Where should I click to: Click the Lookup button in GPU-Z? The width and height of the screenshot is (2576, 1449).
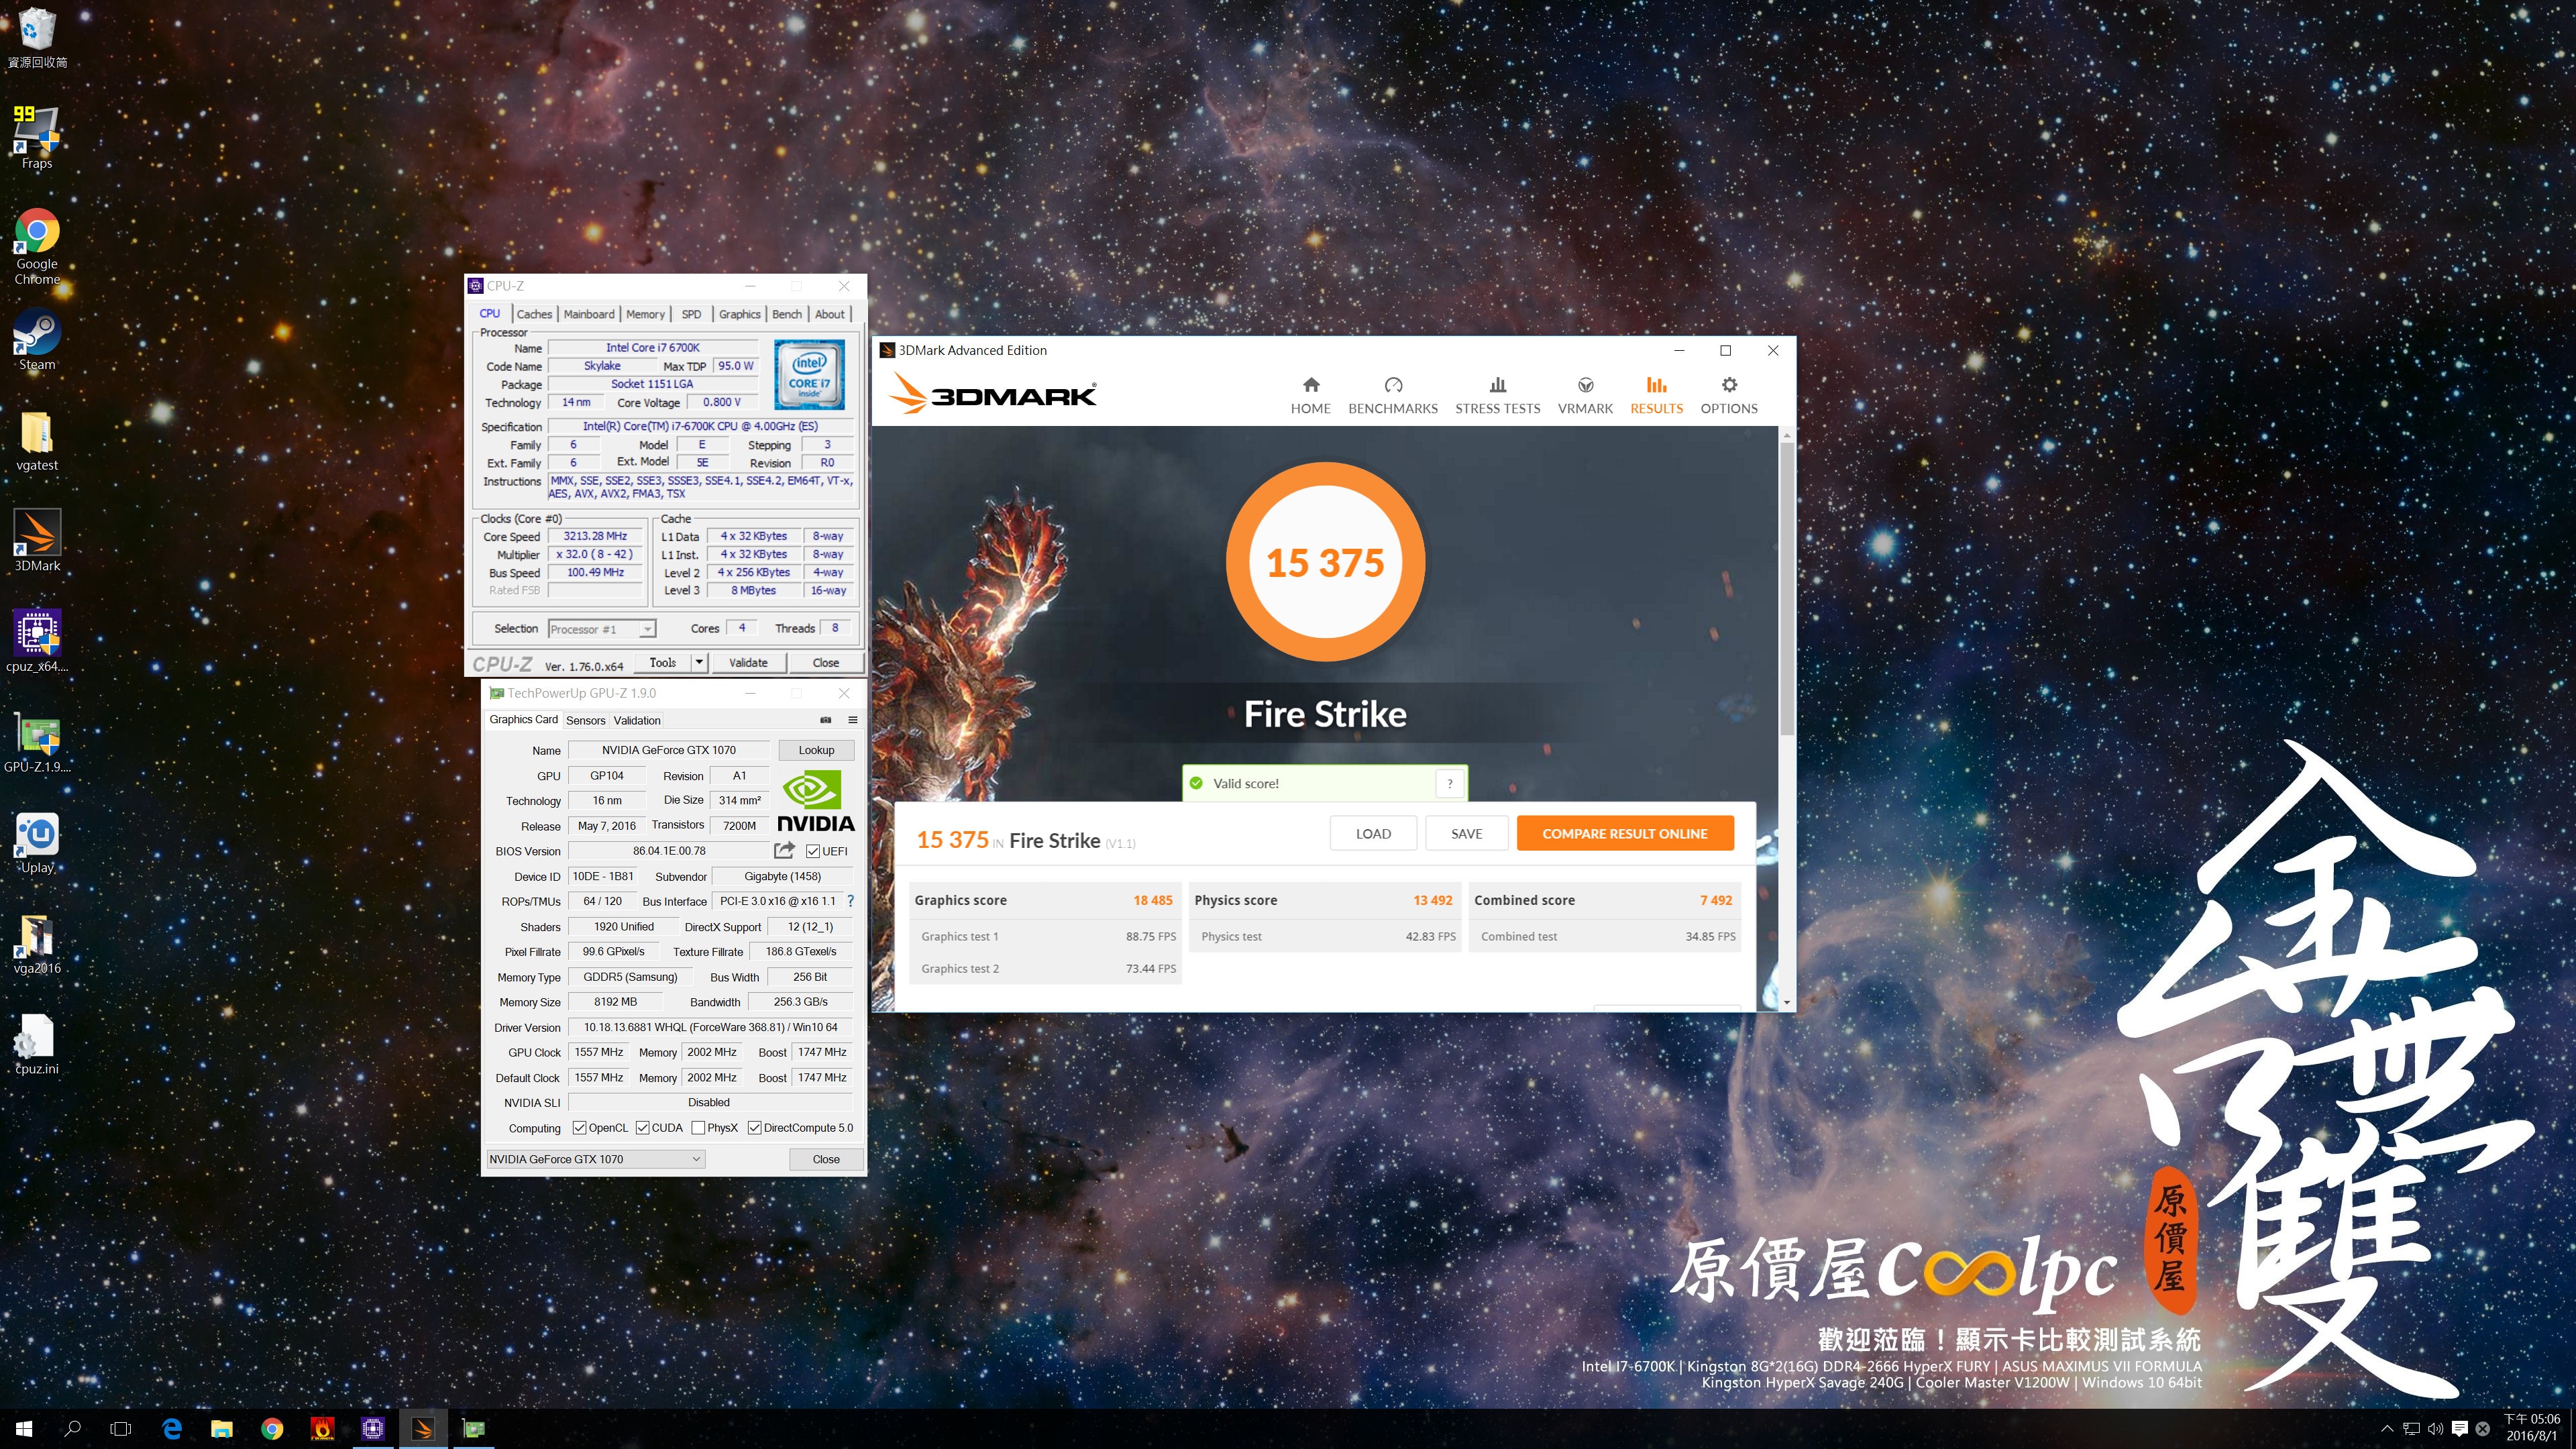[x=816, y=750]
